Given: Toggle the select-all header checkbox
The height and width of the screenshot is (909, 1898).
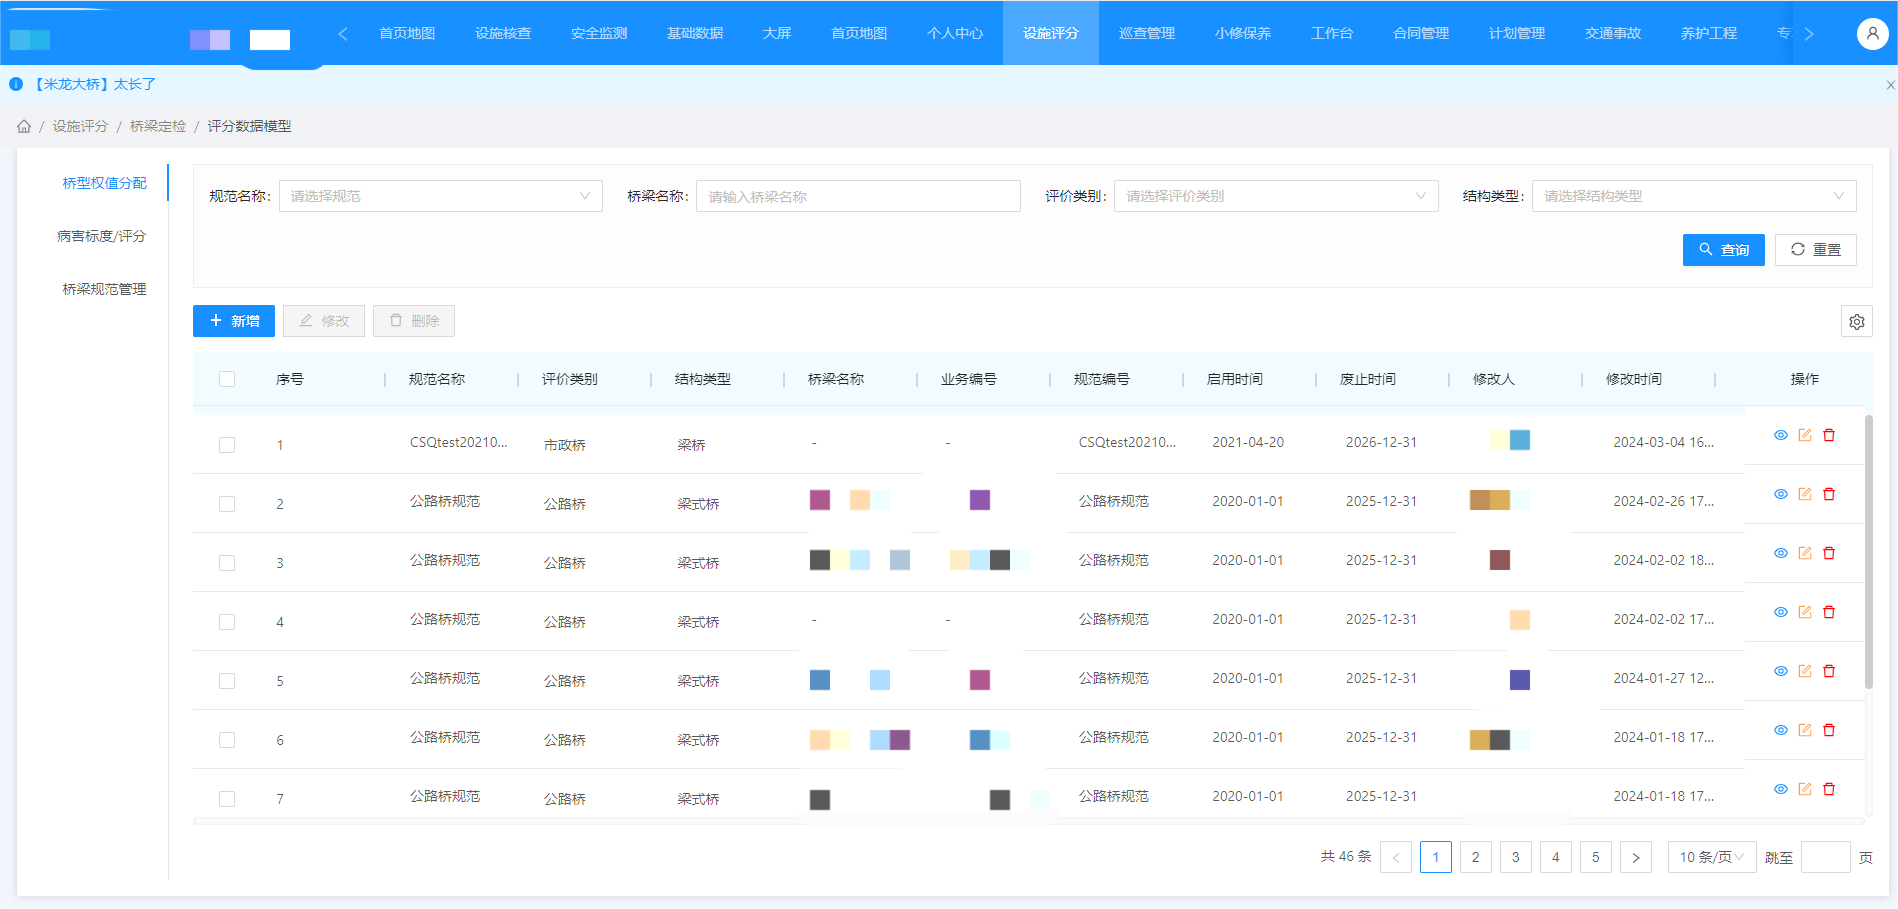Looking at the screenshot, I should (x=227, y=379).
